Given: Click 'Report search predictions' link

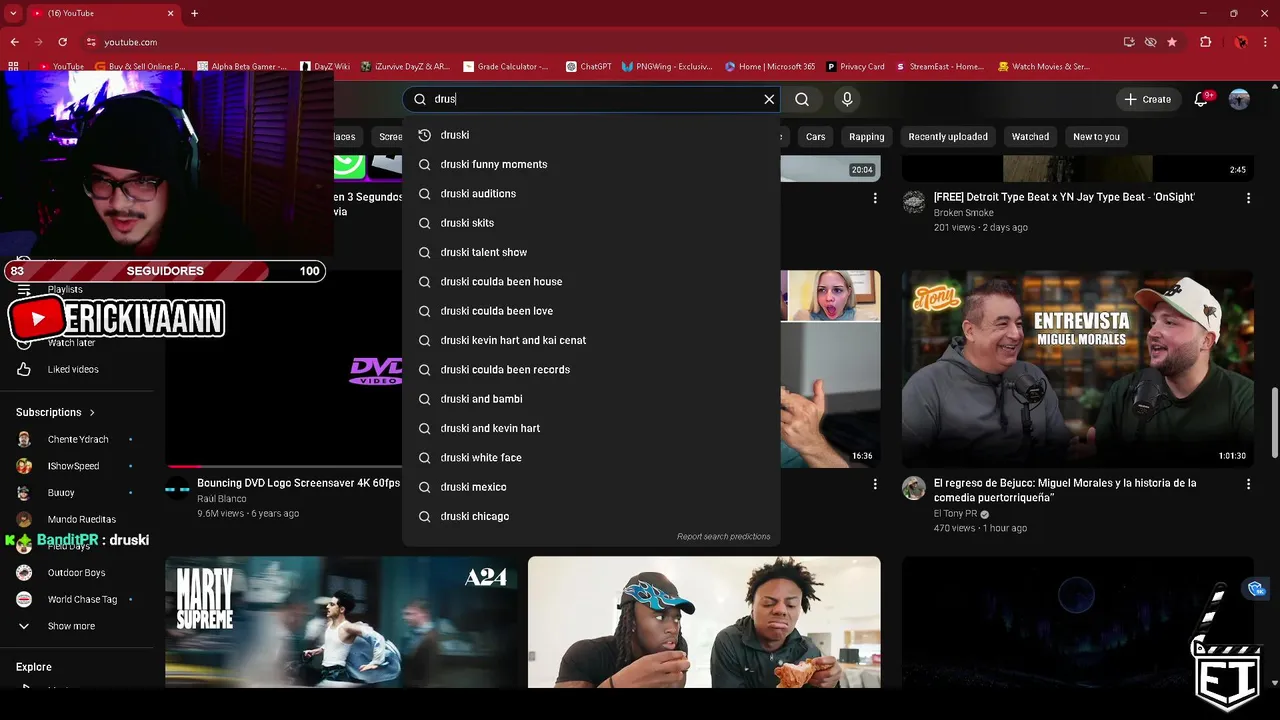Looking at the screenshot, I should point(723,537).
